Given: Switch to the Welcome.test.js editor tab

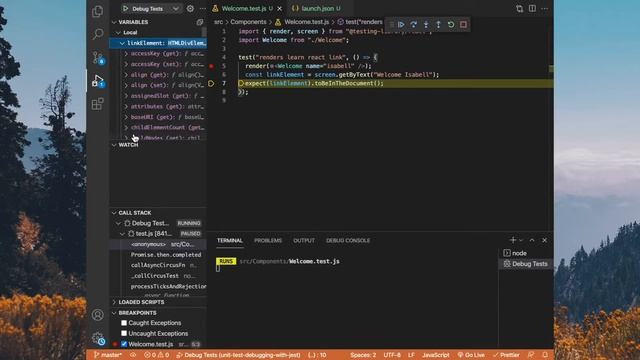Looking at the screenshot, I should 246,9.
